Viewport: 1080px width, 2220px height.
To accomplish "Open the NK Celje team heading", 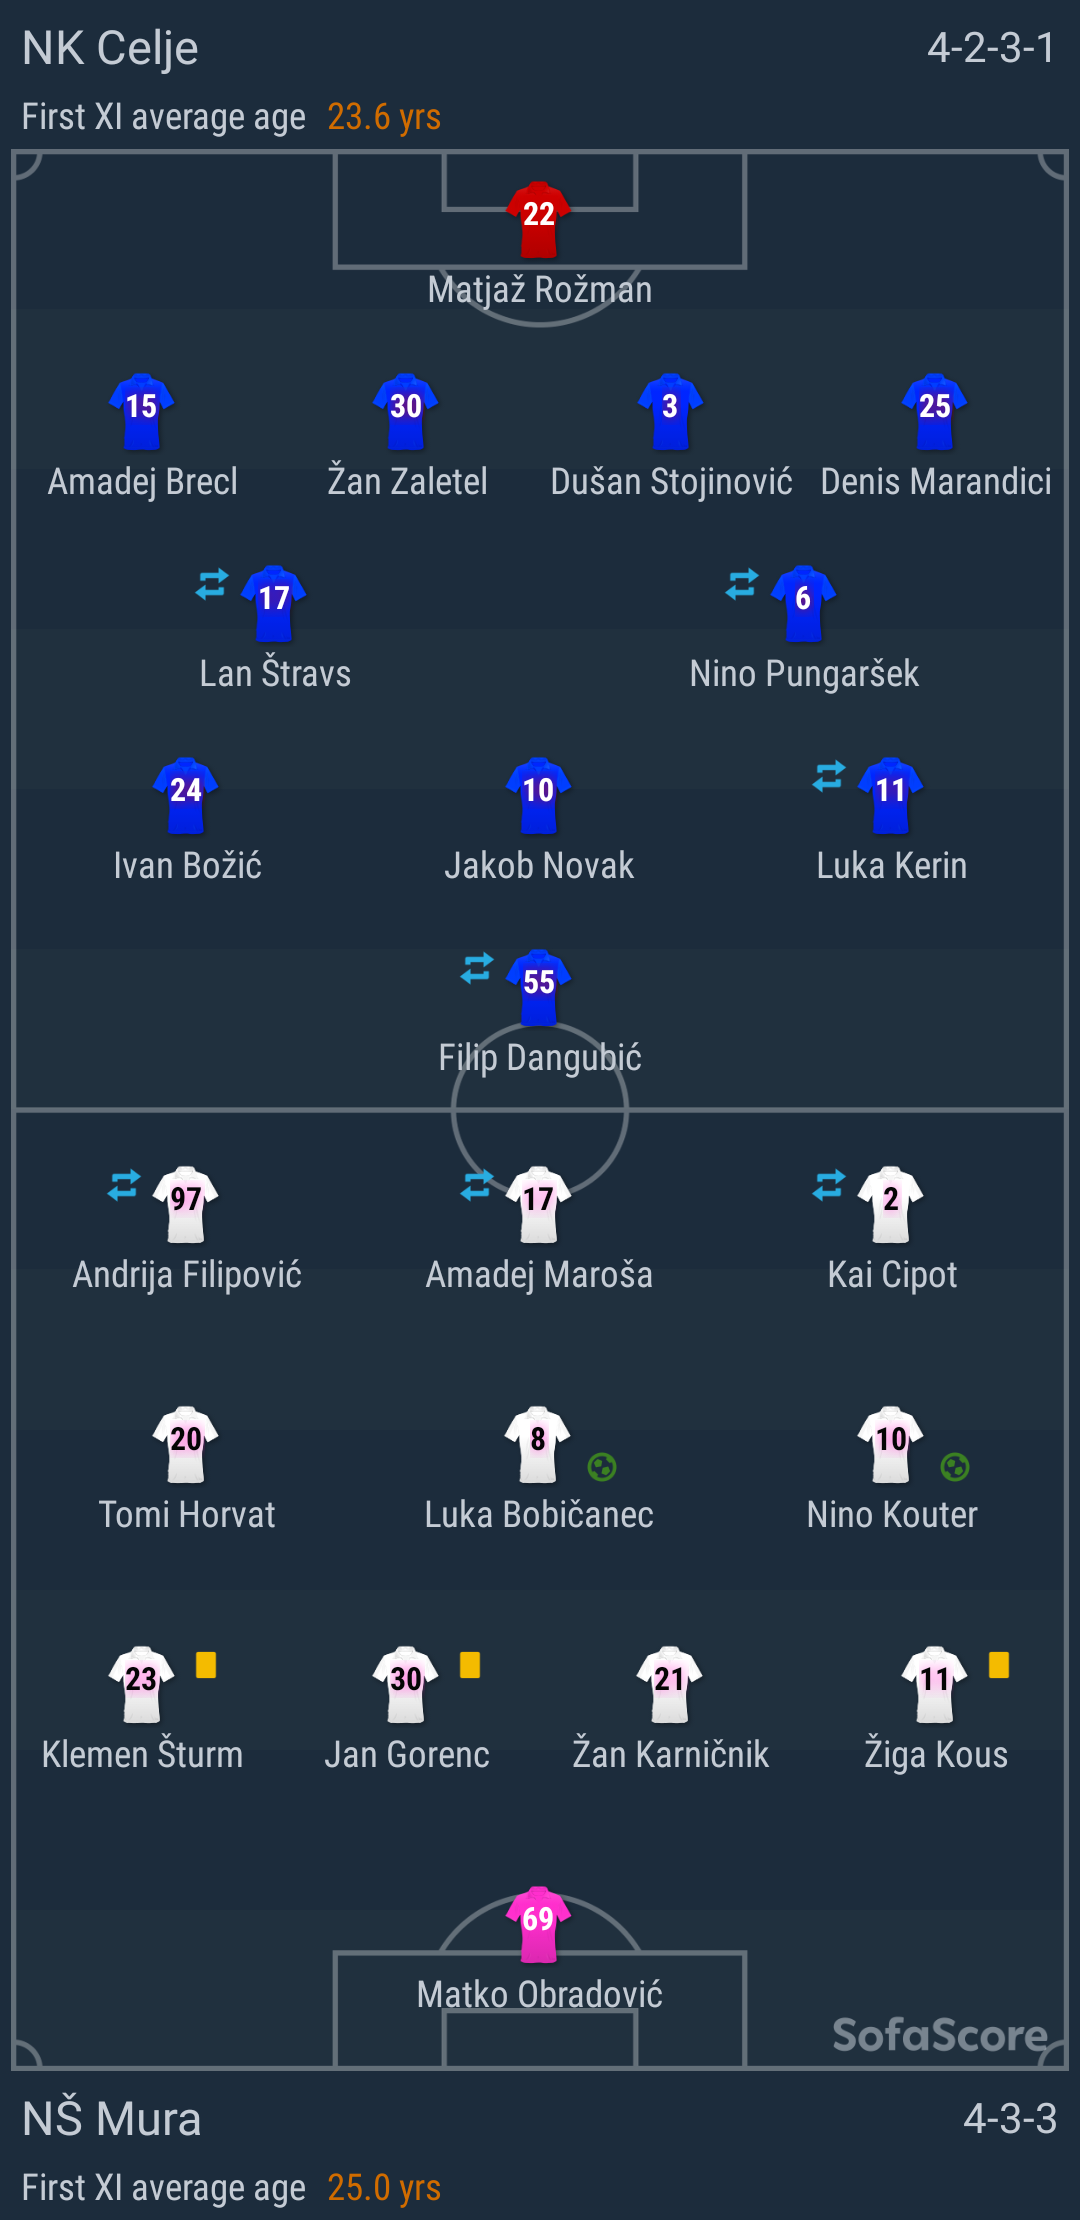I will tap(111, 48).
